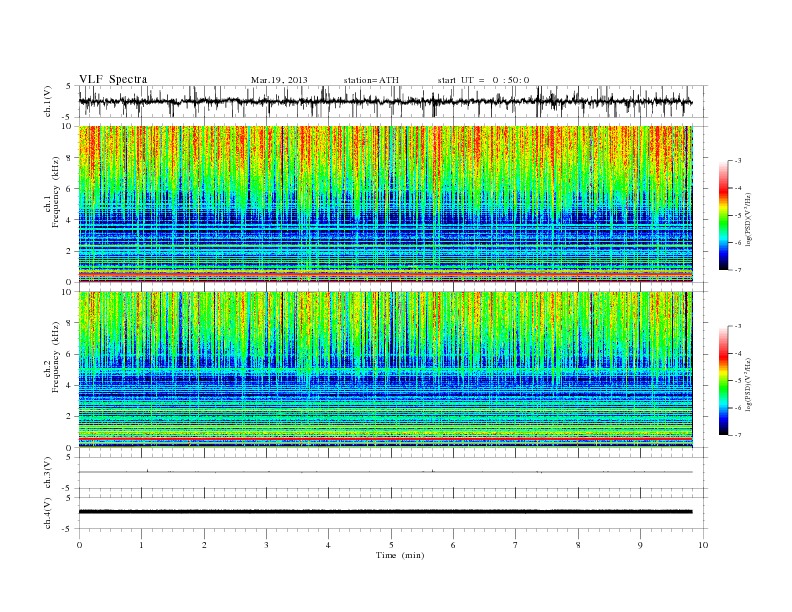
Task: Click the "-3" tick on ch.1 color bar
Action: point(738,161)
